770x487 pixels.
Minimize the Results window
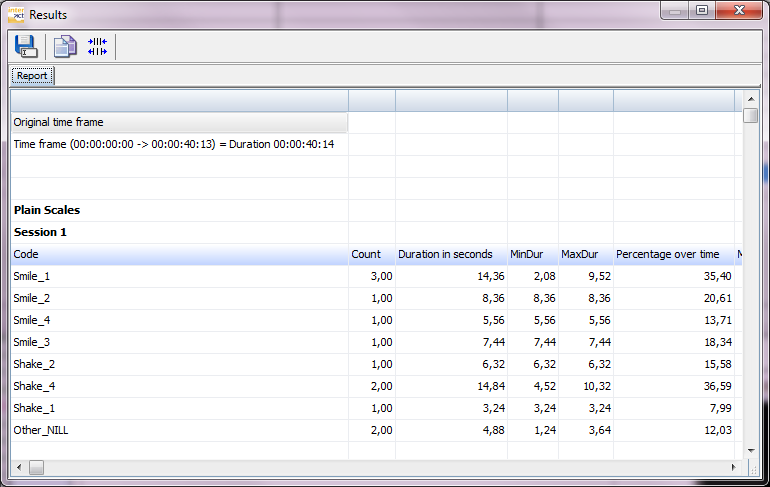tap(675, 11)
